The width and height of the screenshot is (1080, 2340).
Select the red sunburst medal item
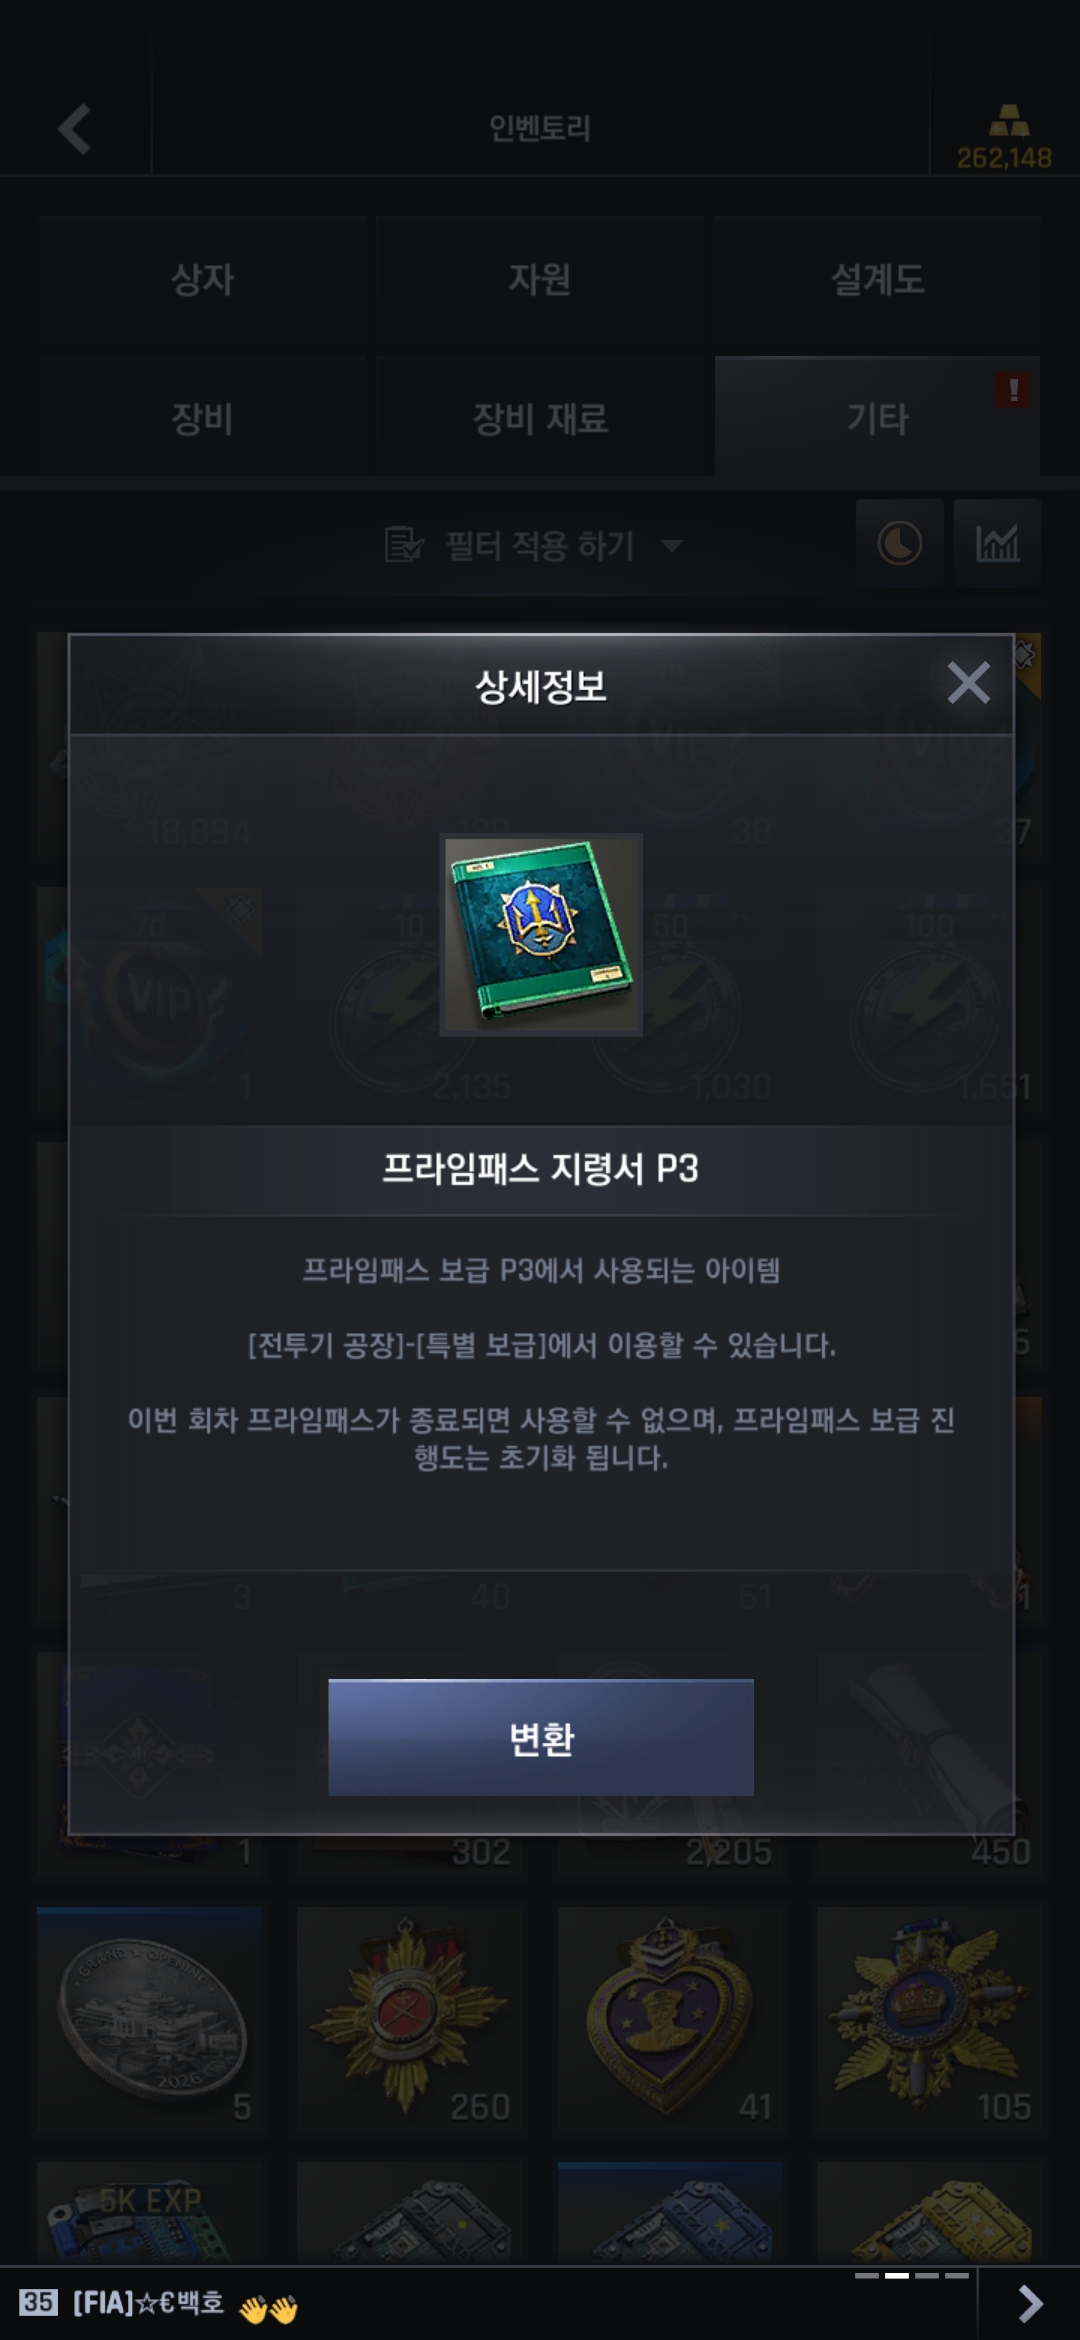410,2018
